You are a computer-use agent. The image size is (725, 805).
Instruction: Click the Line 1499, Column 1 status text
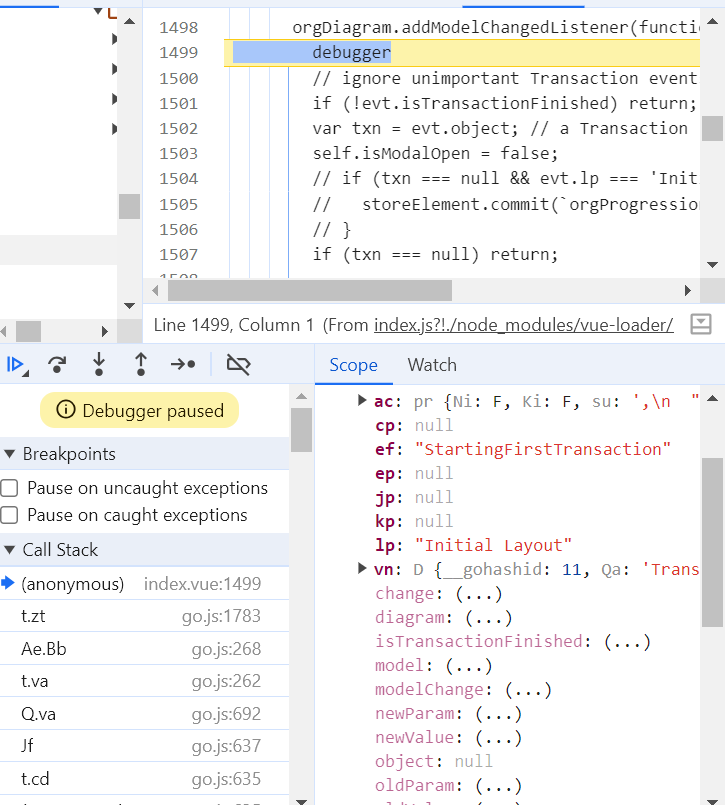pos(234,325)
